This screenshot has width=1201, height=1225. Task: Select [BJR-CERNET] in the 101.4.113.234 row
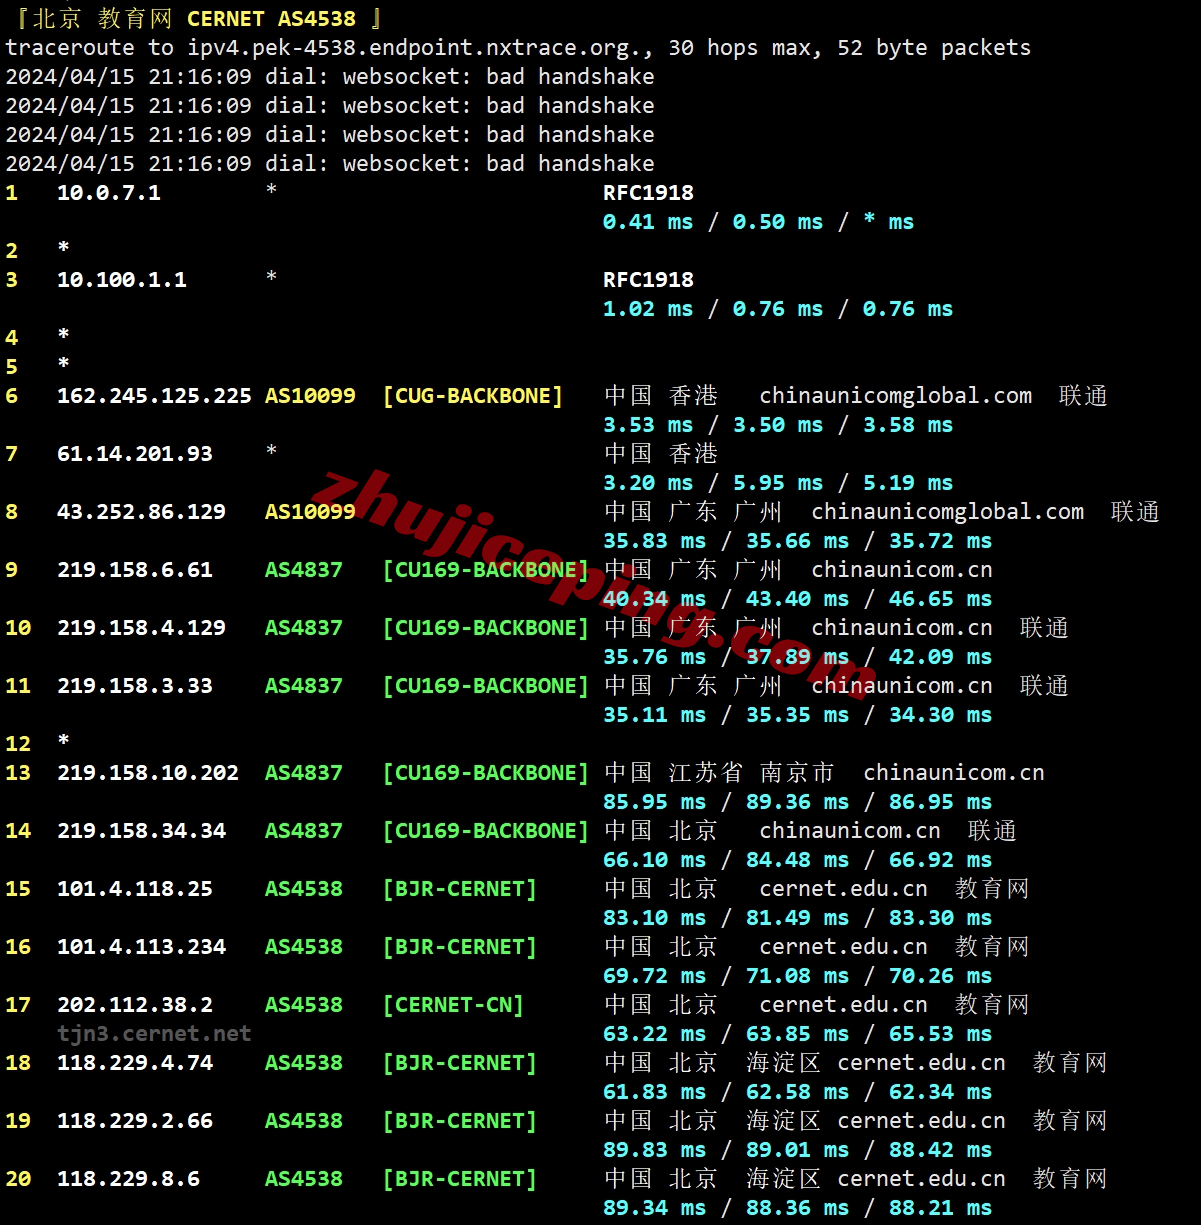point(460,947)
